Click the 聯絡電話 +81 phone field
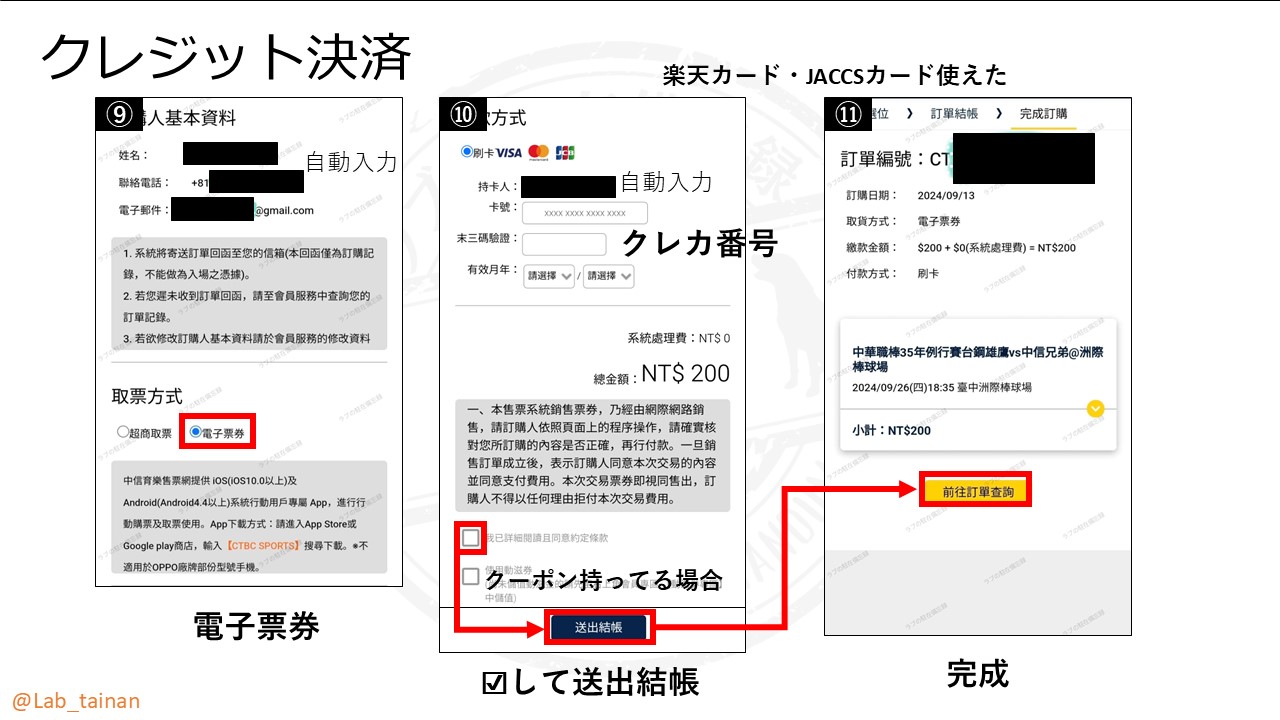Image resolution: width=1280 pixels, height=720 pixels. pyautogui.click(x=211, y=183)
